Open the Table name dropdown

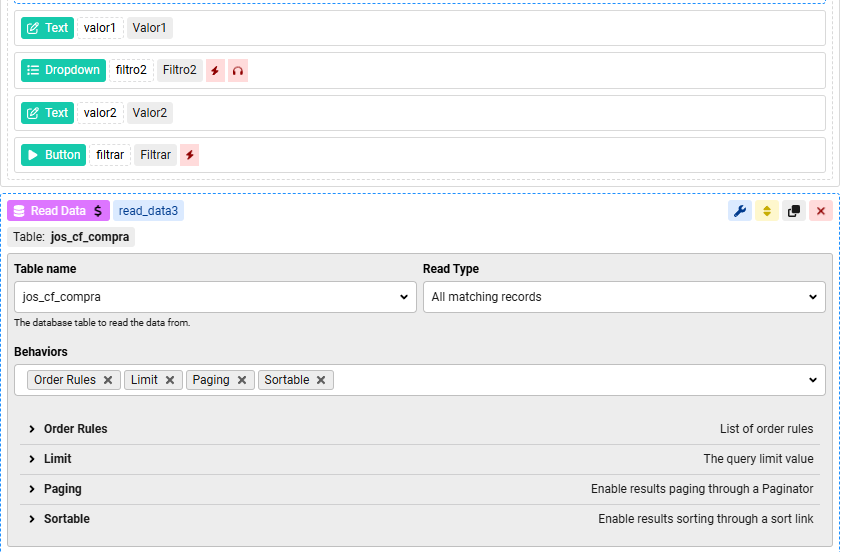[215, 297]
